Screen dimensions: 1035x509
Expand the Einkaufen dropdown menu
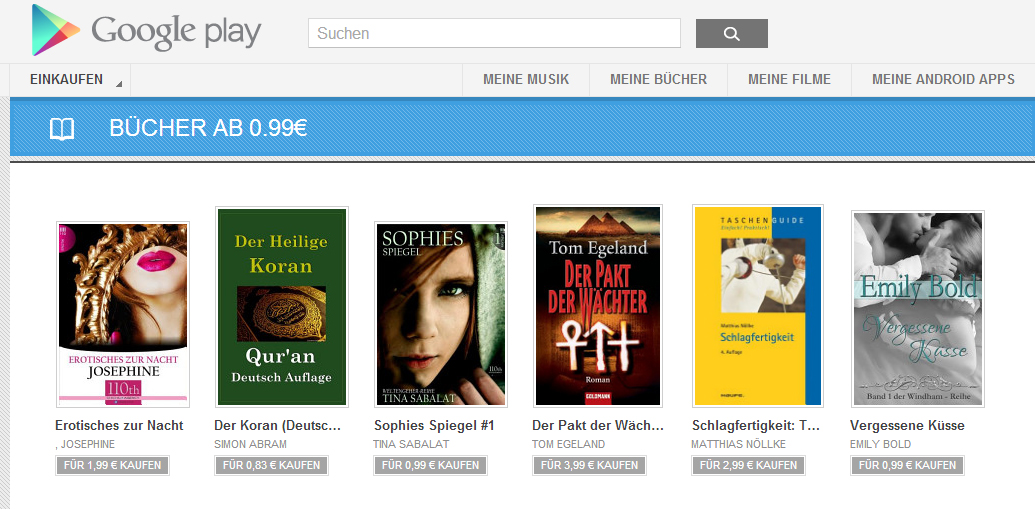[x=70, y=80]
